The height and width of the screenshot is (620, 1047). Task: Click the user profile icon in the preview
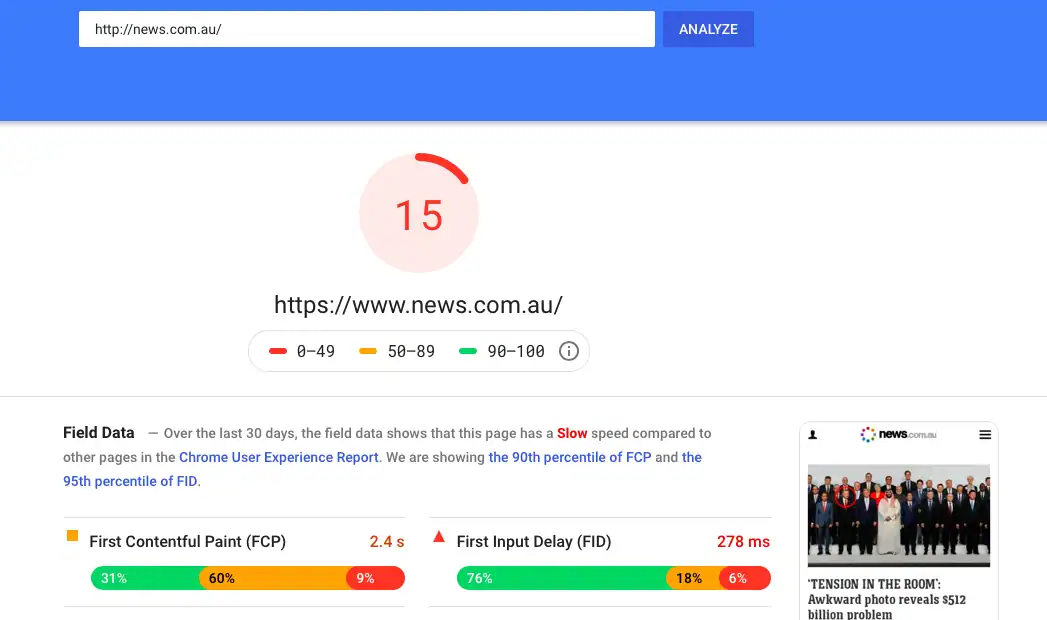(x=813, y=435)
